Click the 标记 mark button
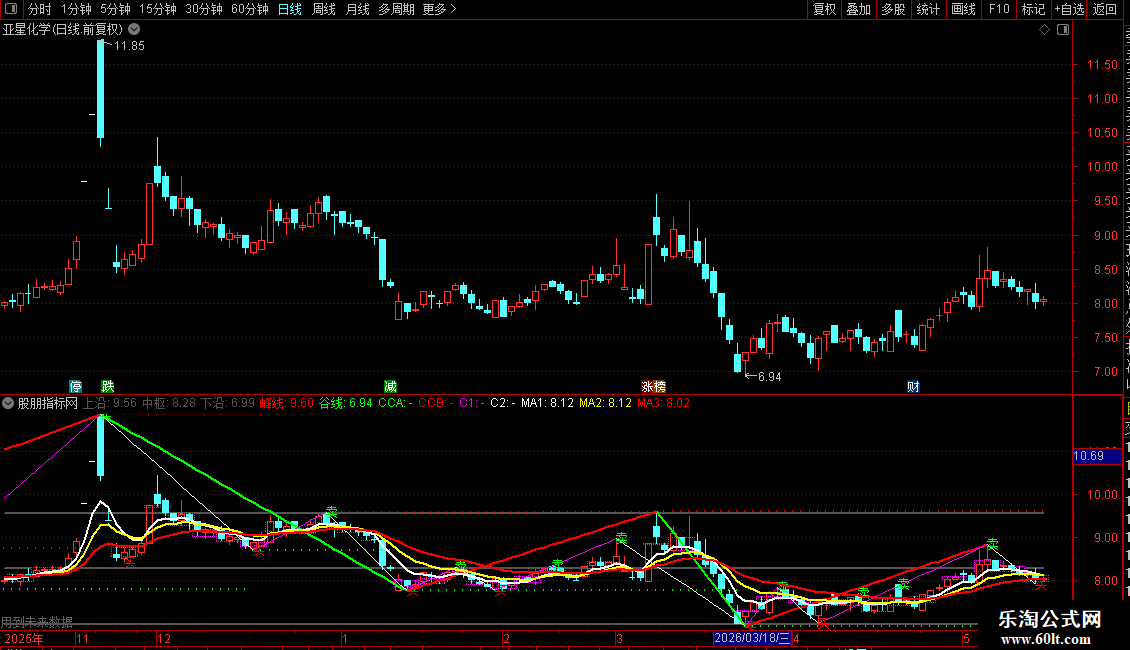This screenshot has height=650, width=1130. pos(1033,9)
